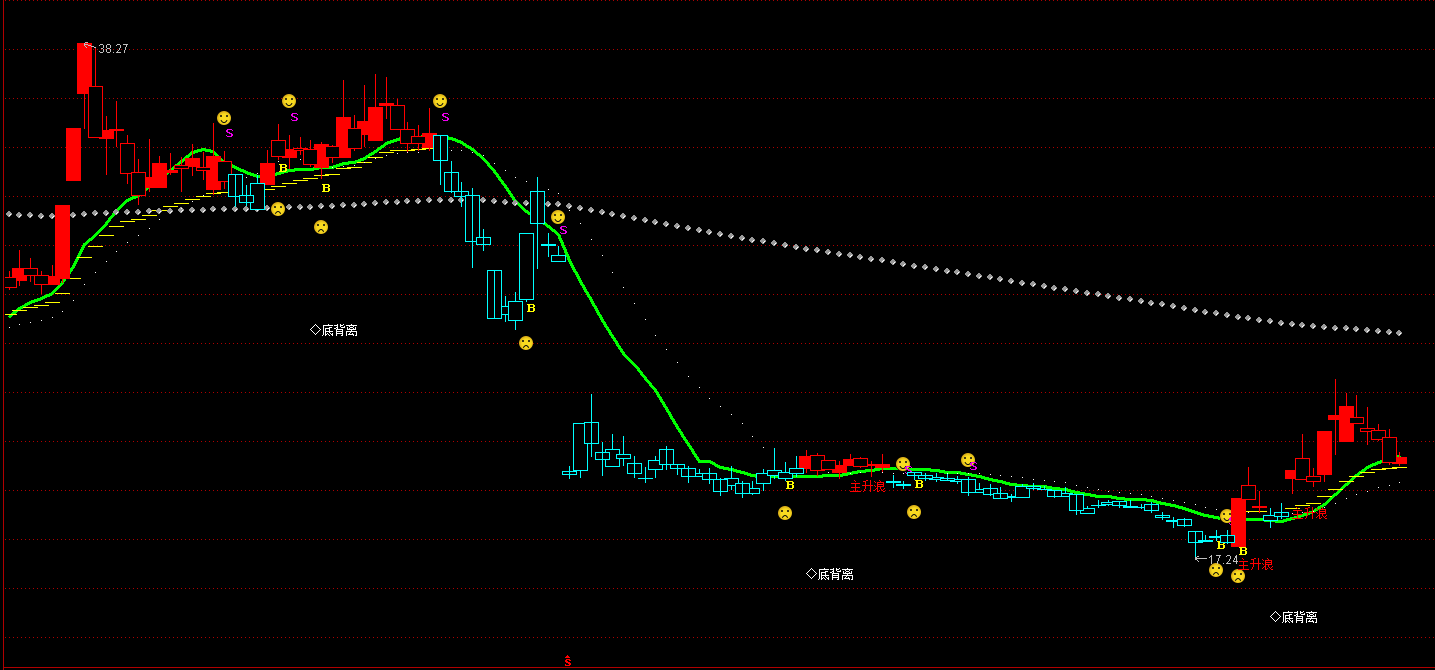Click the third smiley face before the crash

coord(440,101)
